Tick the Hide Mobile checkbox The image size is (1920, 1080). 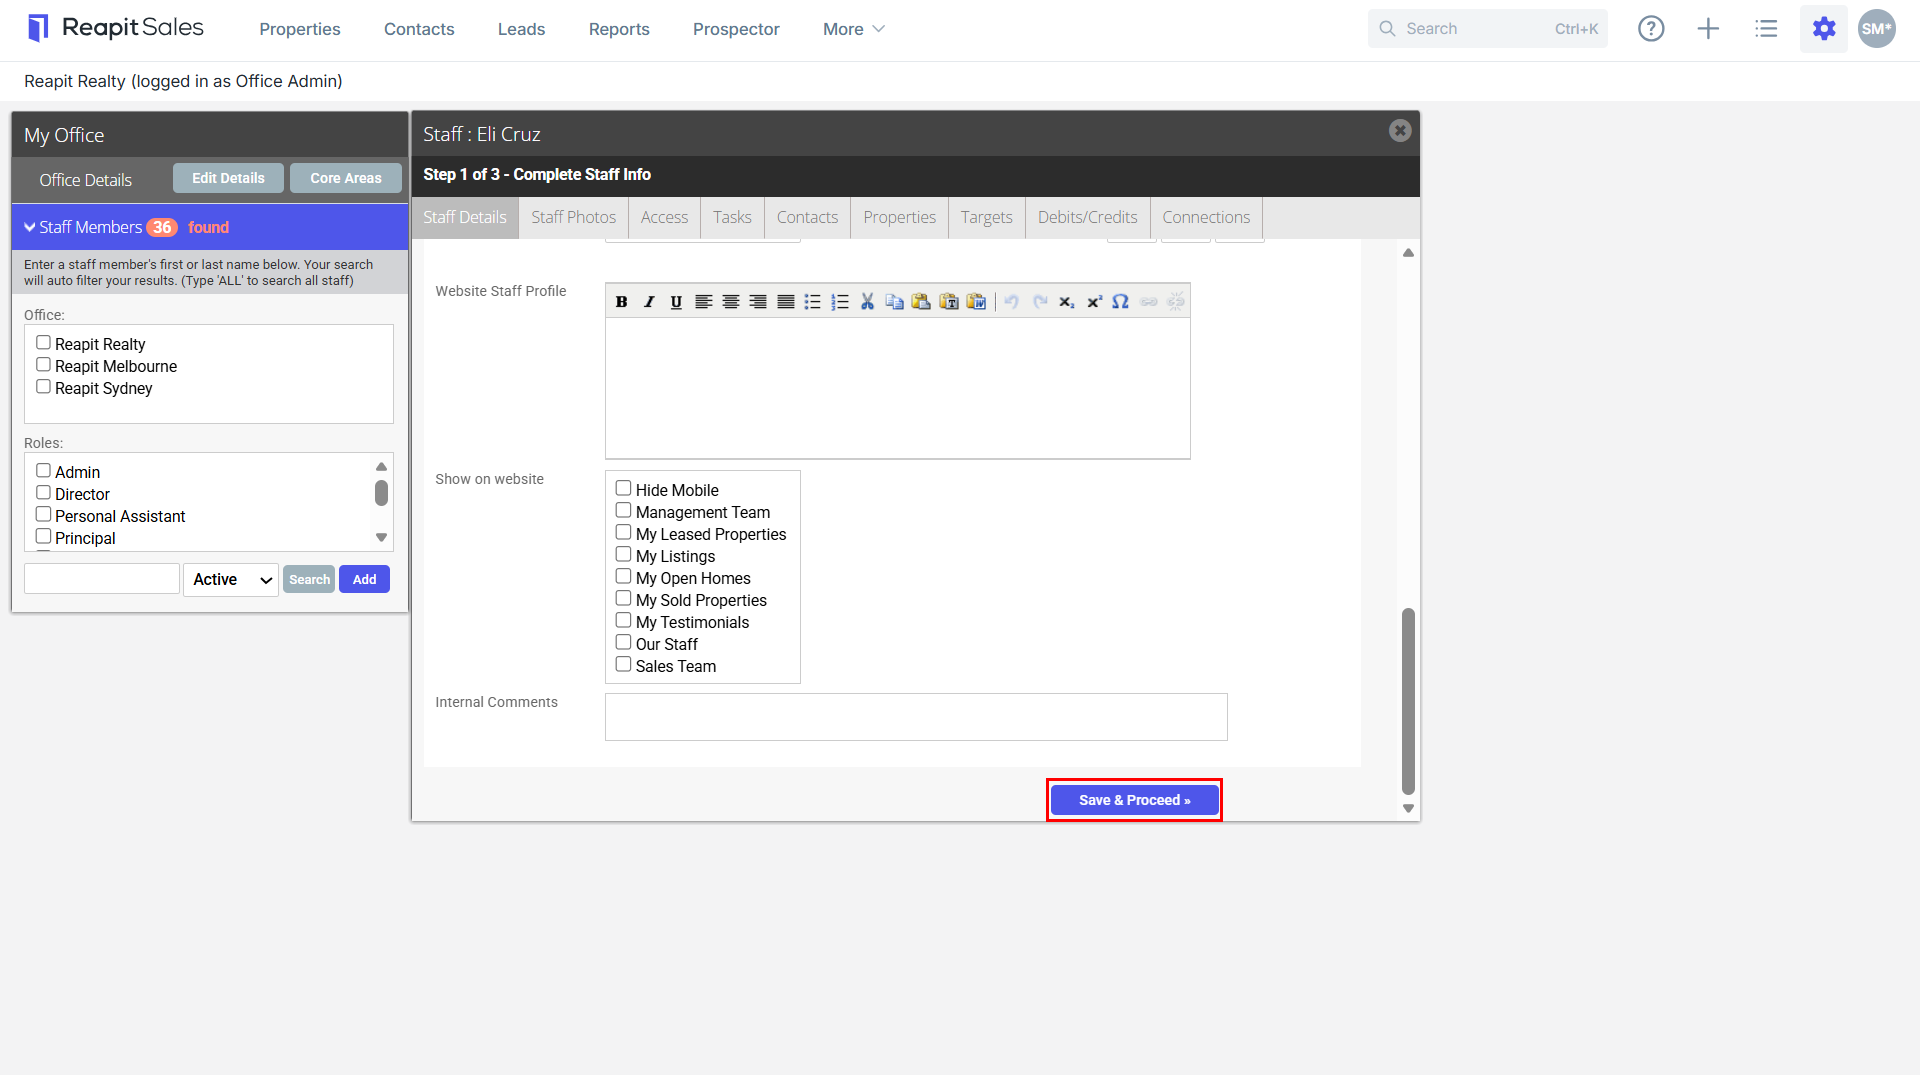point(623,489)
